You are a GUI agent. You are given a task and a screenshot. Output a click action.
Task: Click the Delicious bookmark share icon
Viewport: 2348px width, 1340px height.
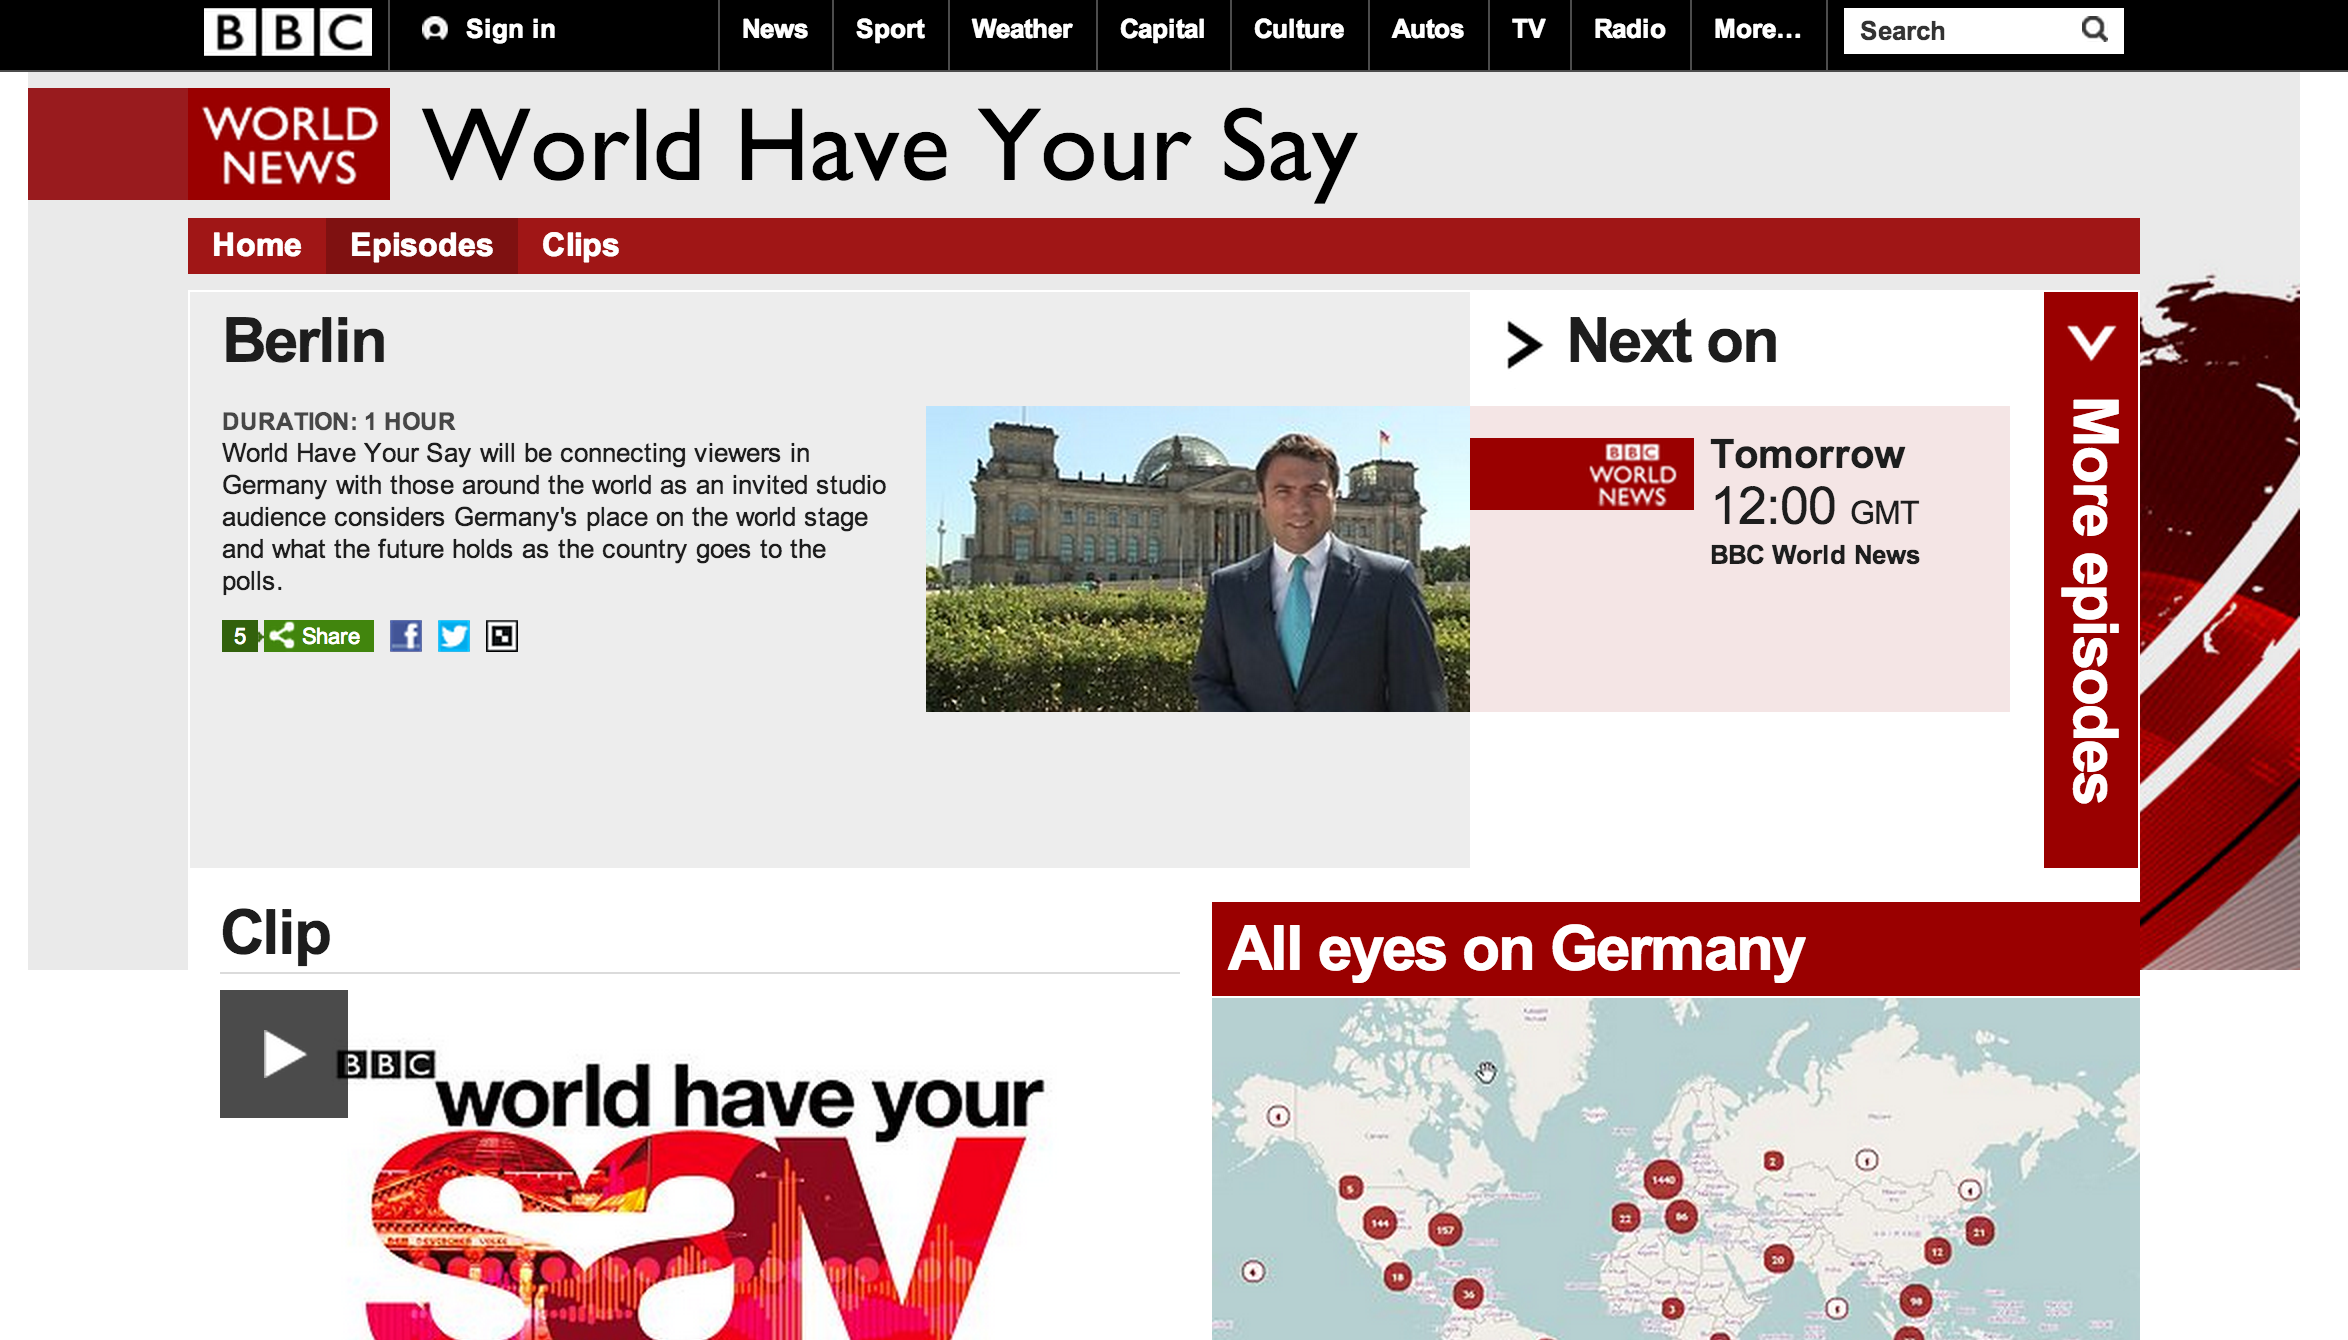[502, 636]
